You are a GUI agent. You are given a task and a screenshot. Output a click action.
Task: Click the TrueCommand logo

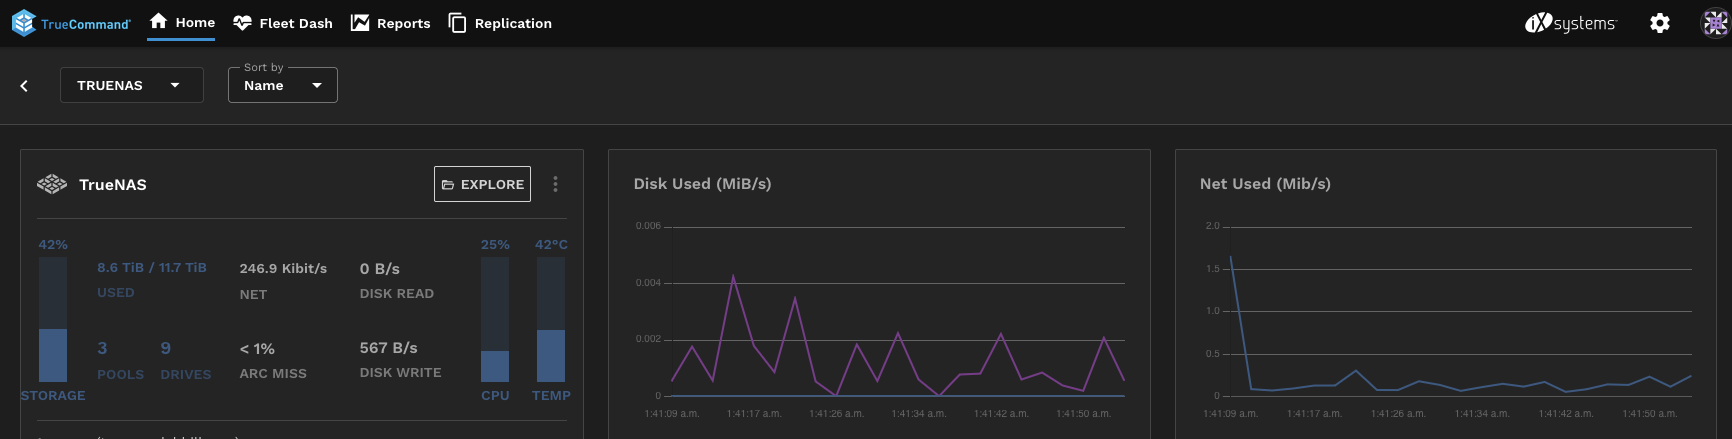(71, 23)
